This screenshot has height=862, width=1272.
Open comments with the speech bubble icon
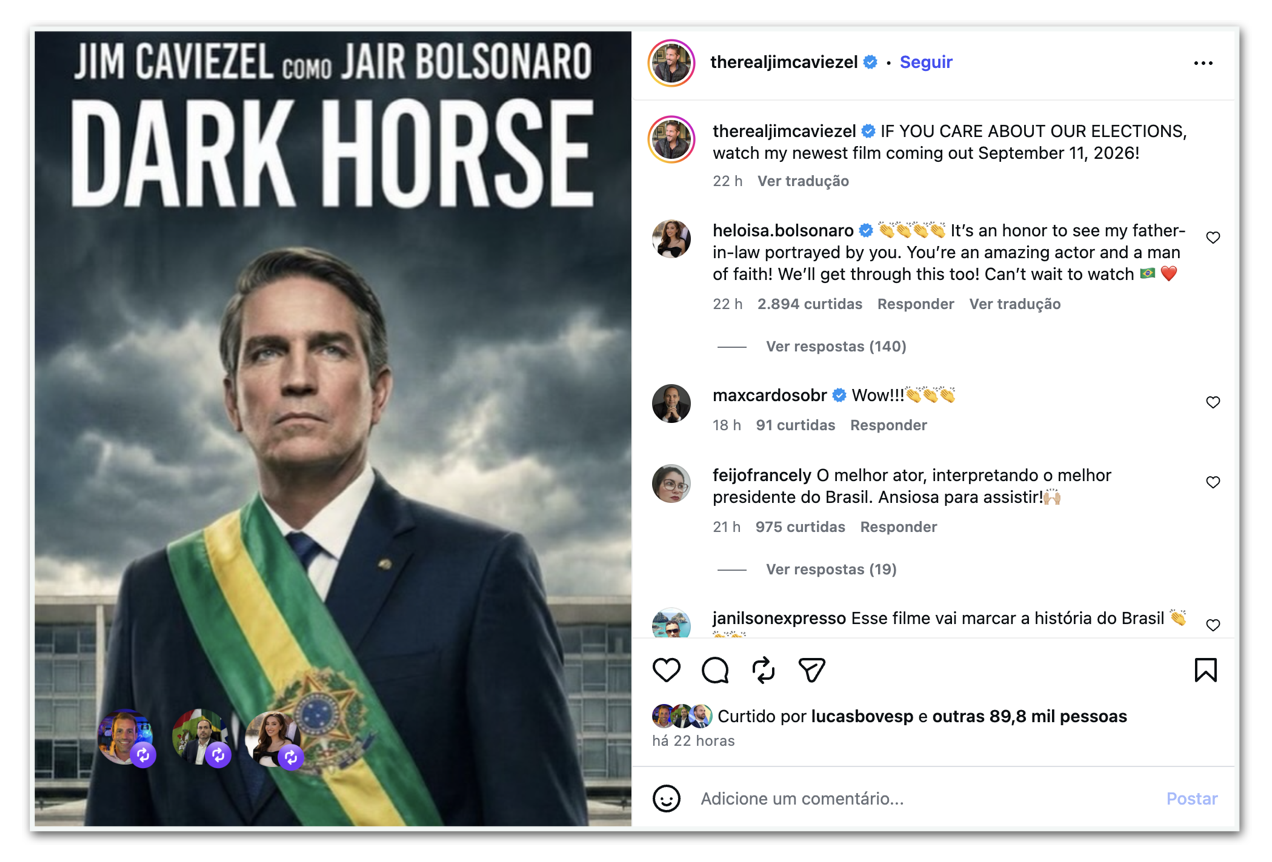715,670
